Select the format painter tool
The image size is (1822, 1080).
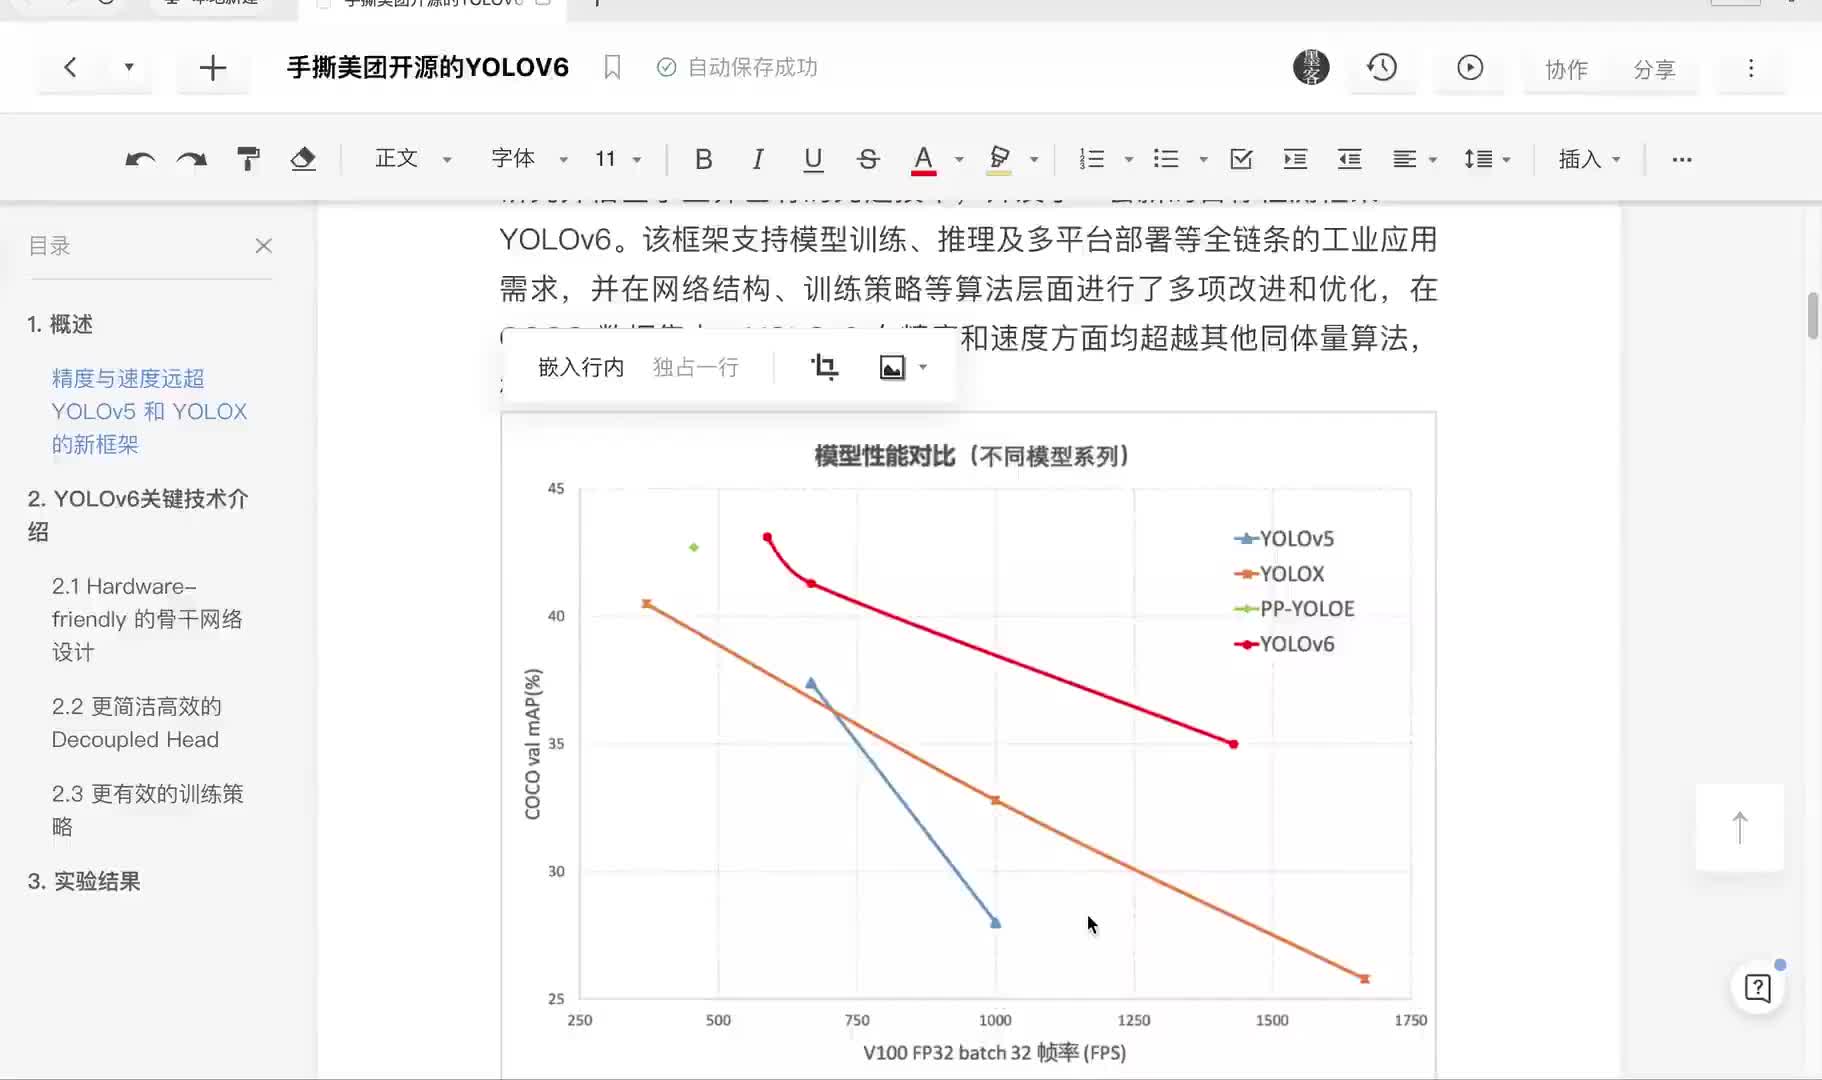point(248,159)
